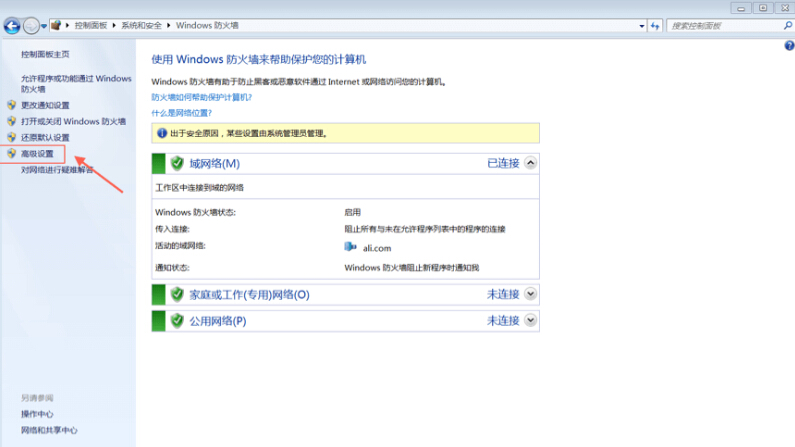
Task: Click the ali.com network icon
Action: (x=350, y=247)
